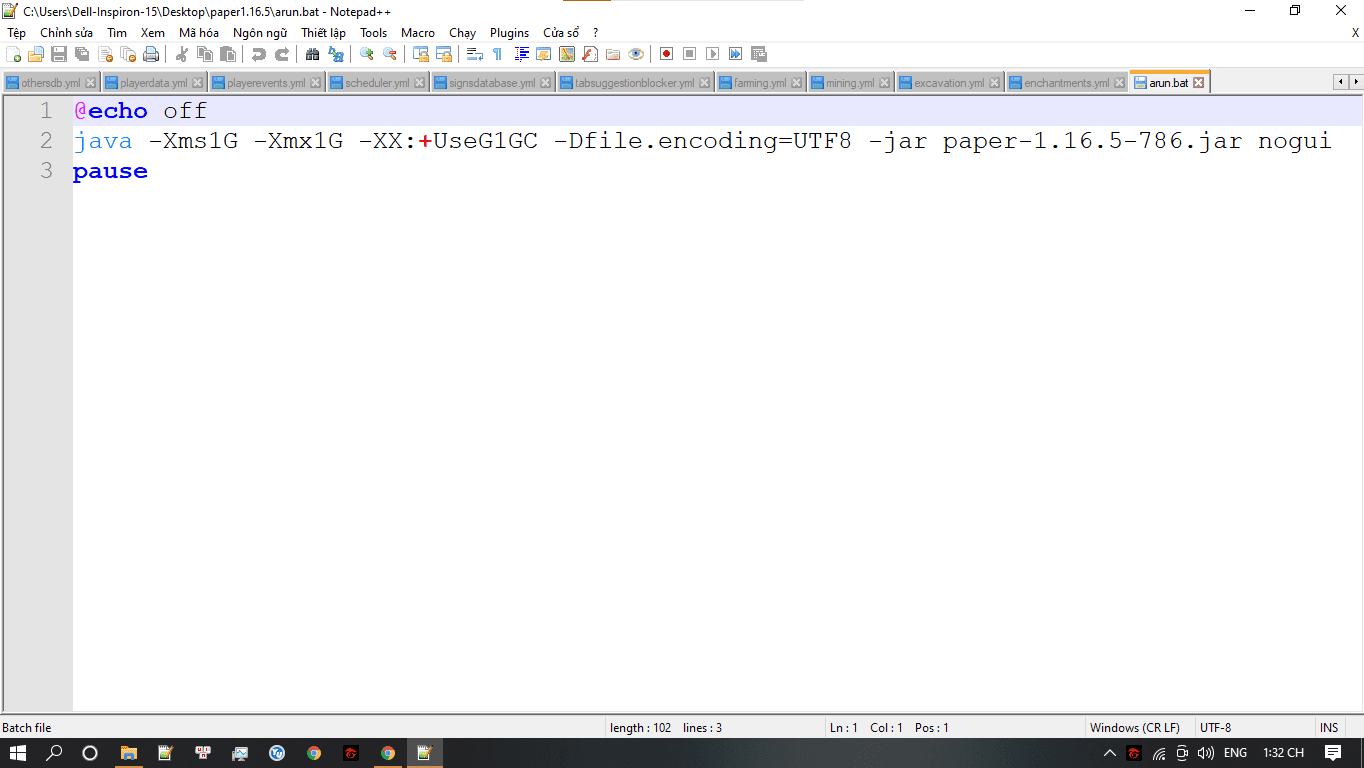Image resolution: width=1364 pixels, height=768 pixels.
Task: Toggle synchronized horizontal scrolling
Action: click(x=444, y=54)
